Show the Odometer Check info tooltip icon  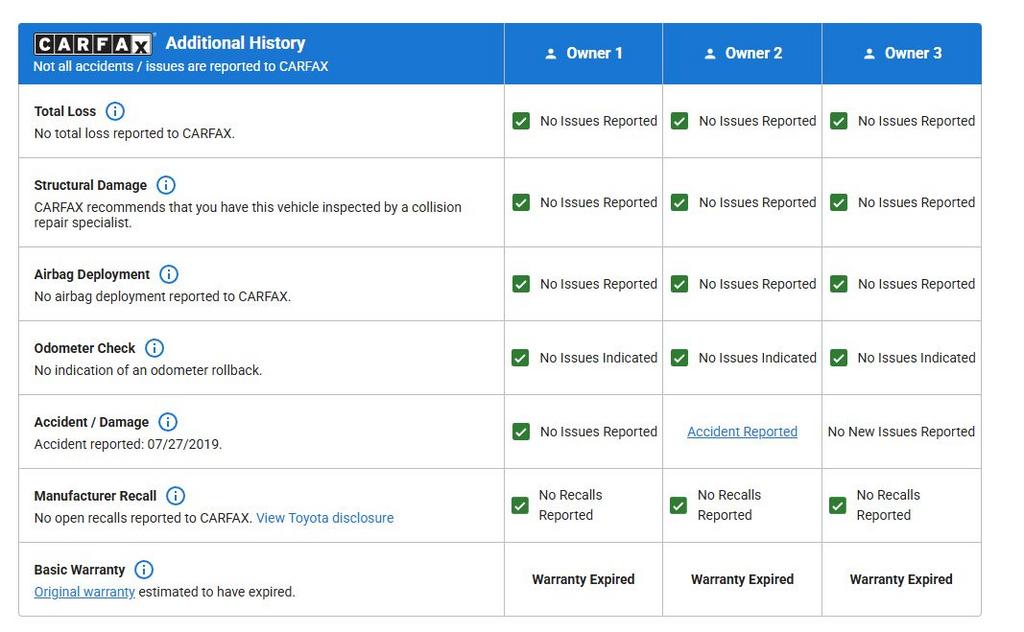coord(154,348)
